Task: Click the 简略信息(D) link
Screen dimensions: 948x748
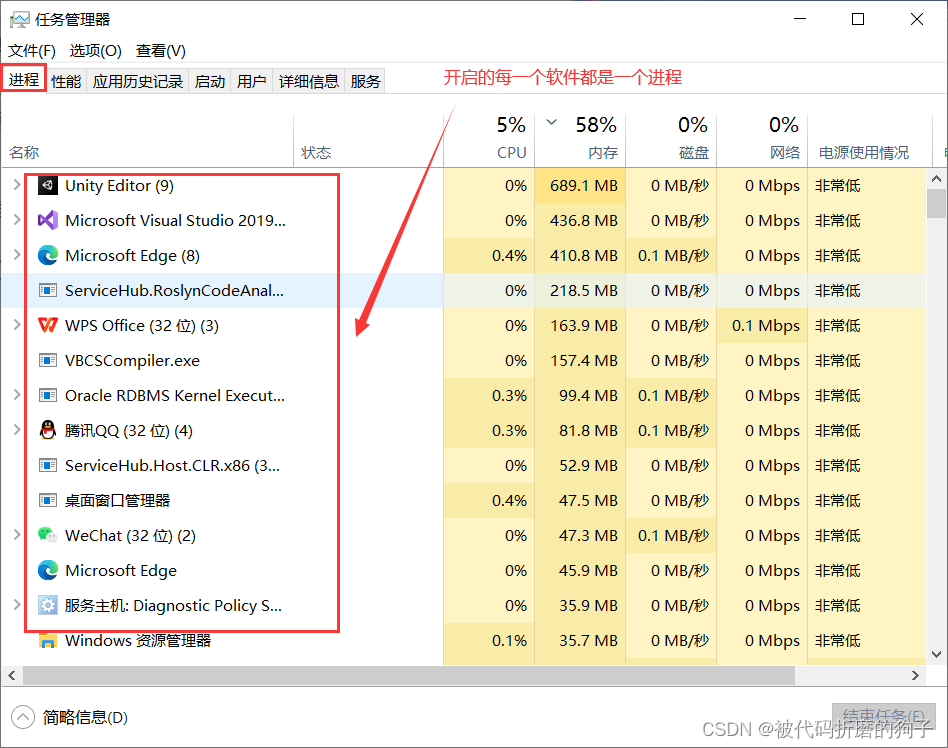Action: pos(85,718)
